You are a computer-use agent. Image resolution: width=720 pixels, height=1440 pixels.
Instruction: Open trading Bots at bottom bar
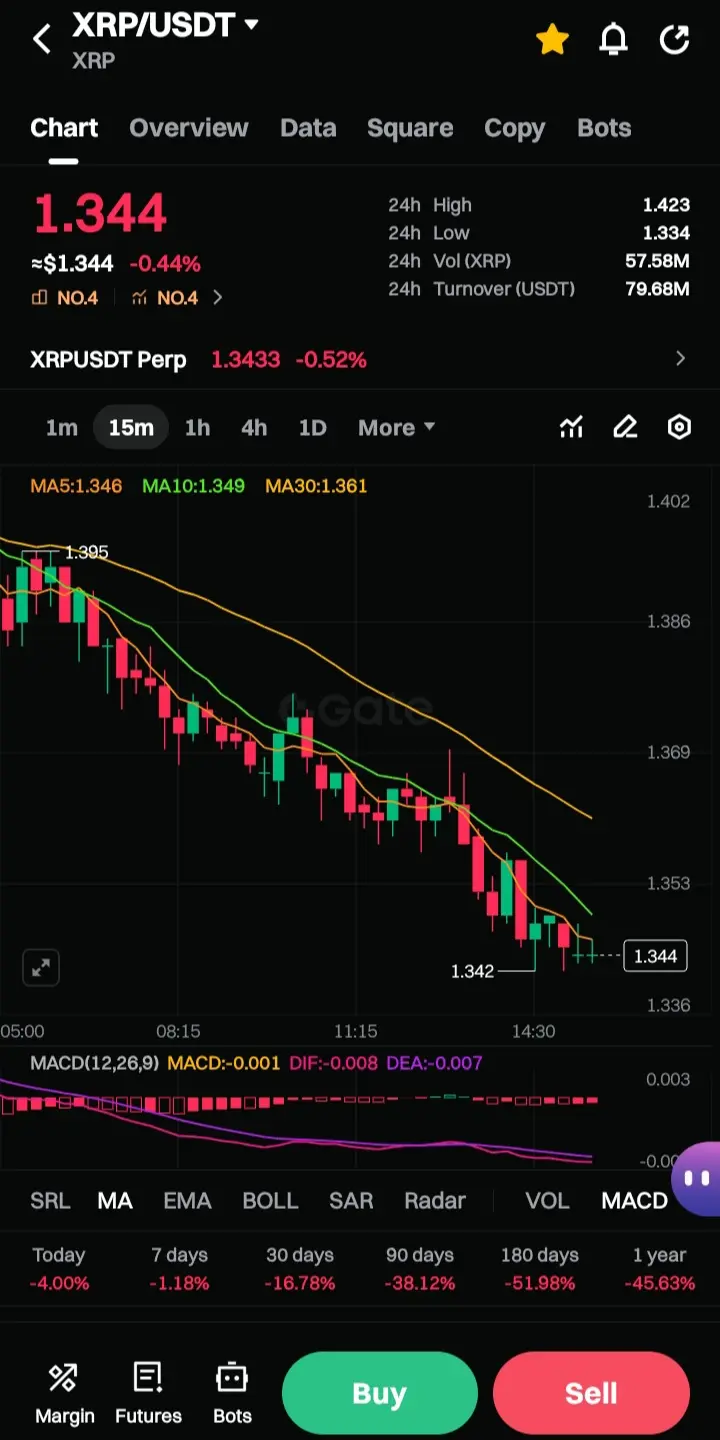coord(232,1393)
